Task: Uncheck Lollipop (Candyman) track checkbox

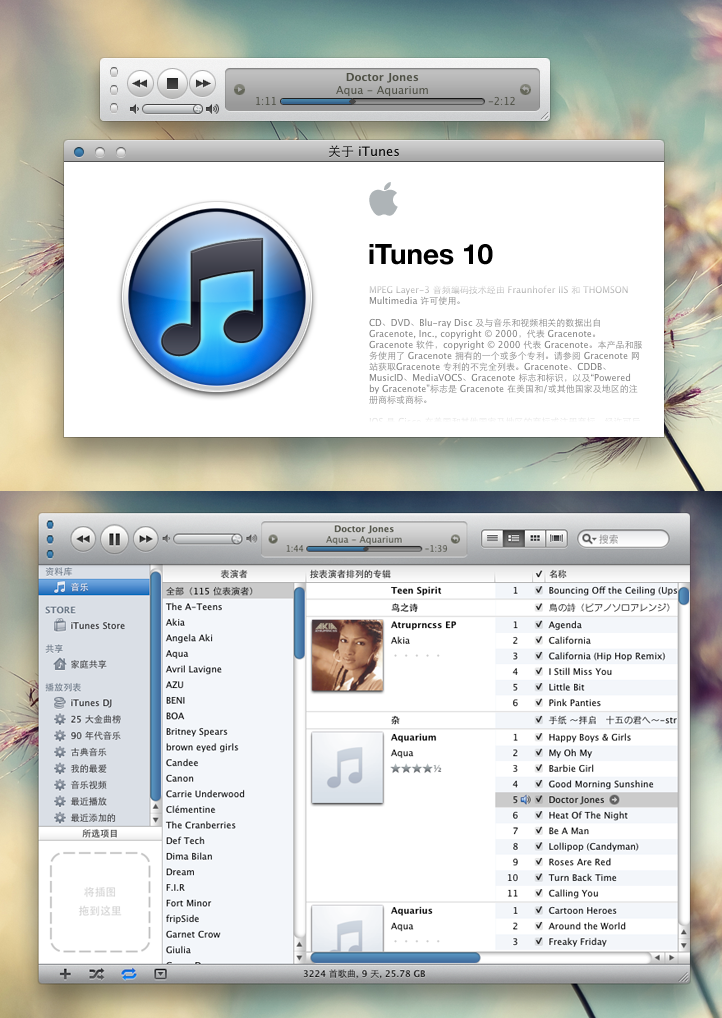Action: 538,847
